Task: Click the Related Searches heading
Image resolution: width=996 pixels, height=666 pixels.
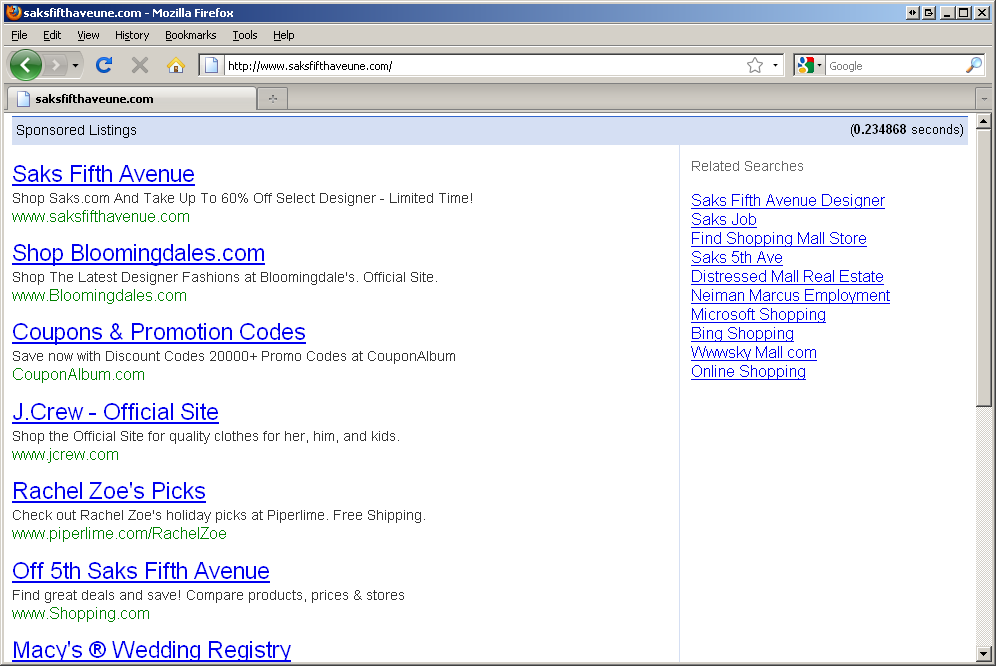Action: pos(747,166)
